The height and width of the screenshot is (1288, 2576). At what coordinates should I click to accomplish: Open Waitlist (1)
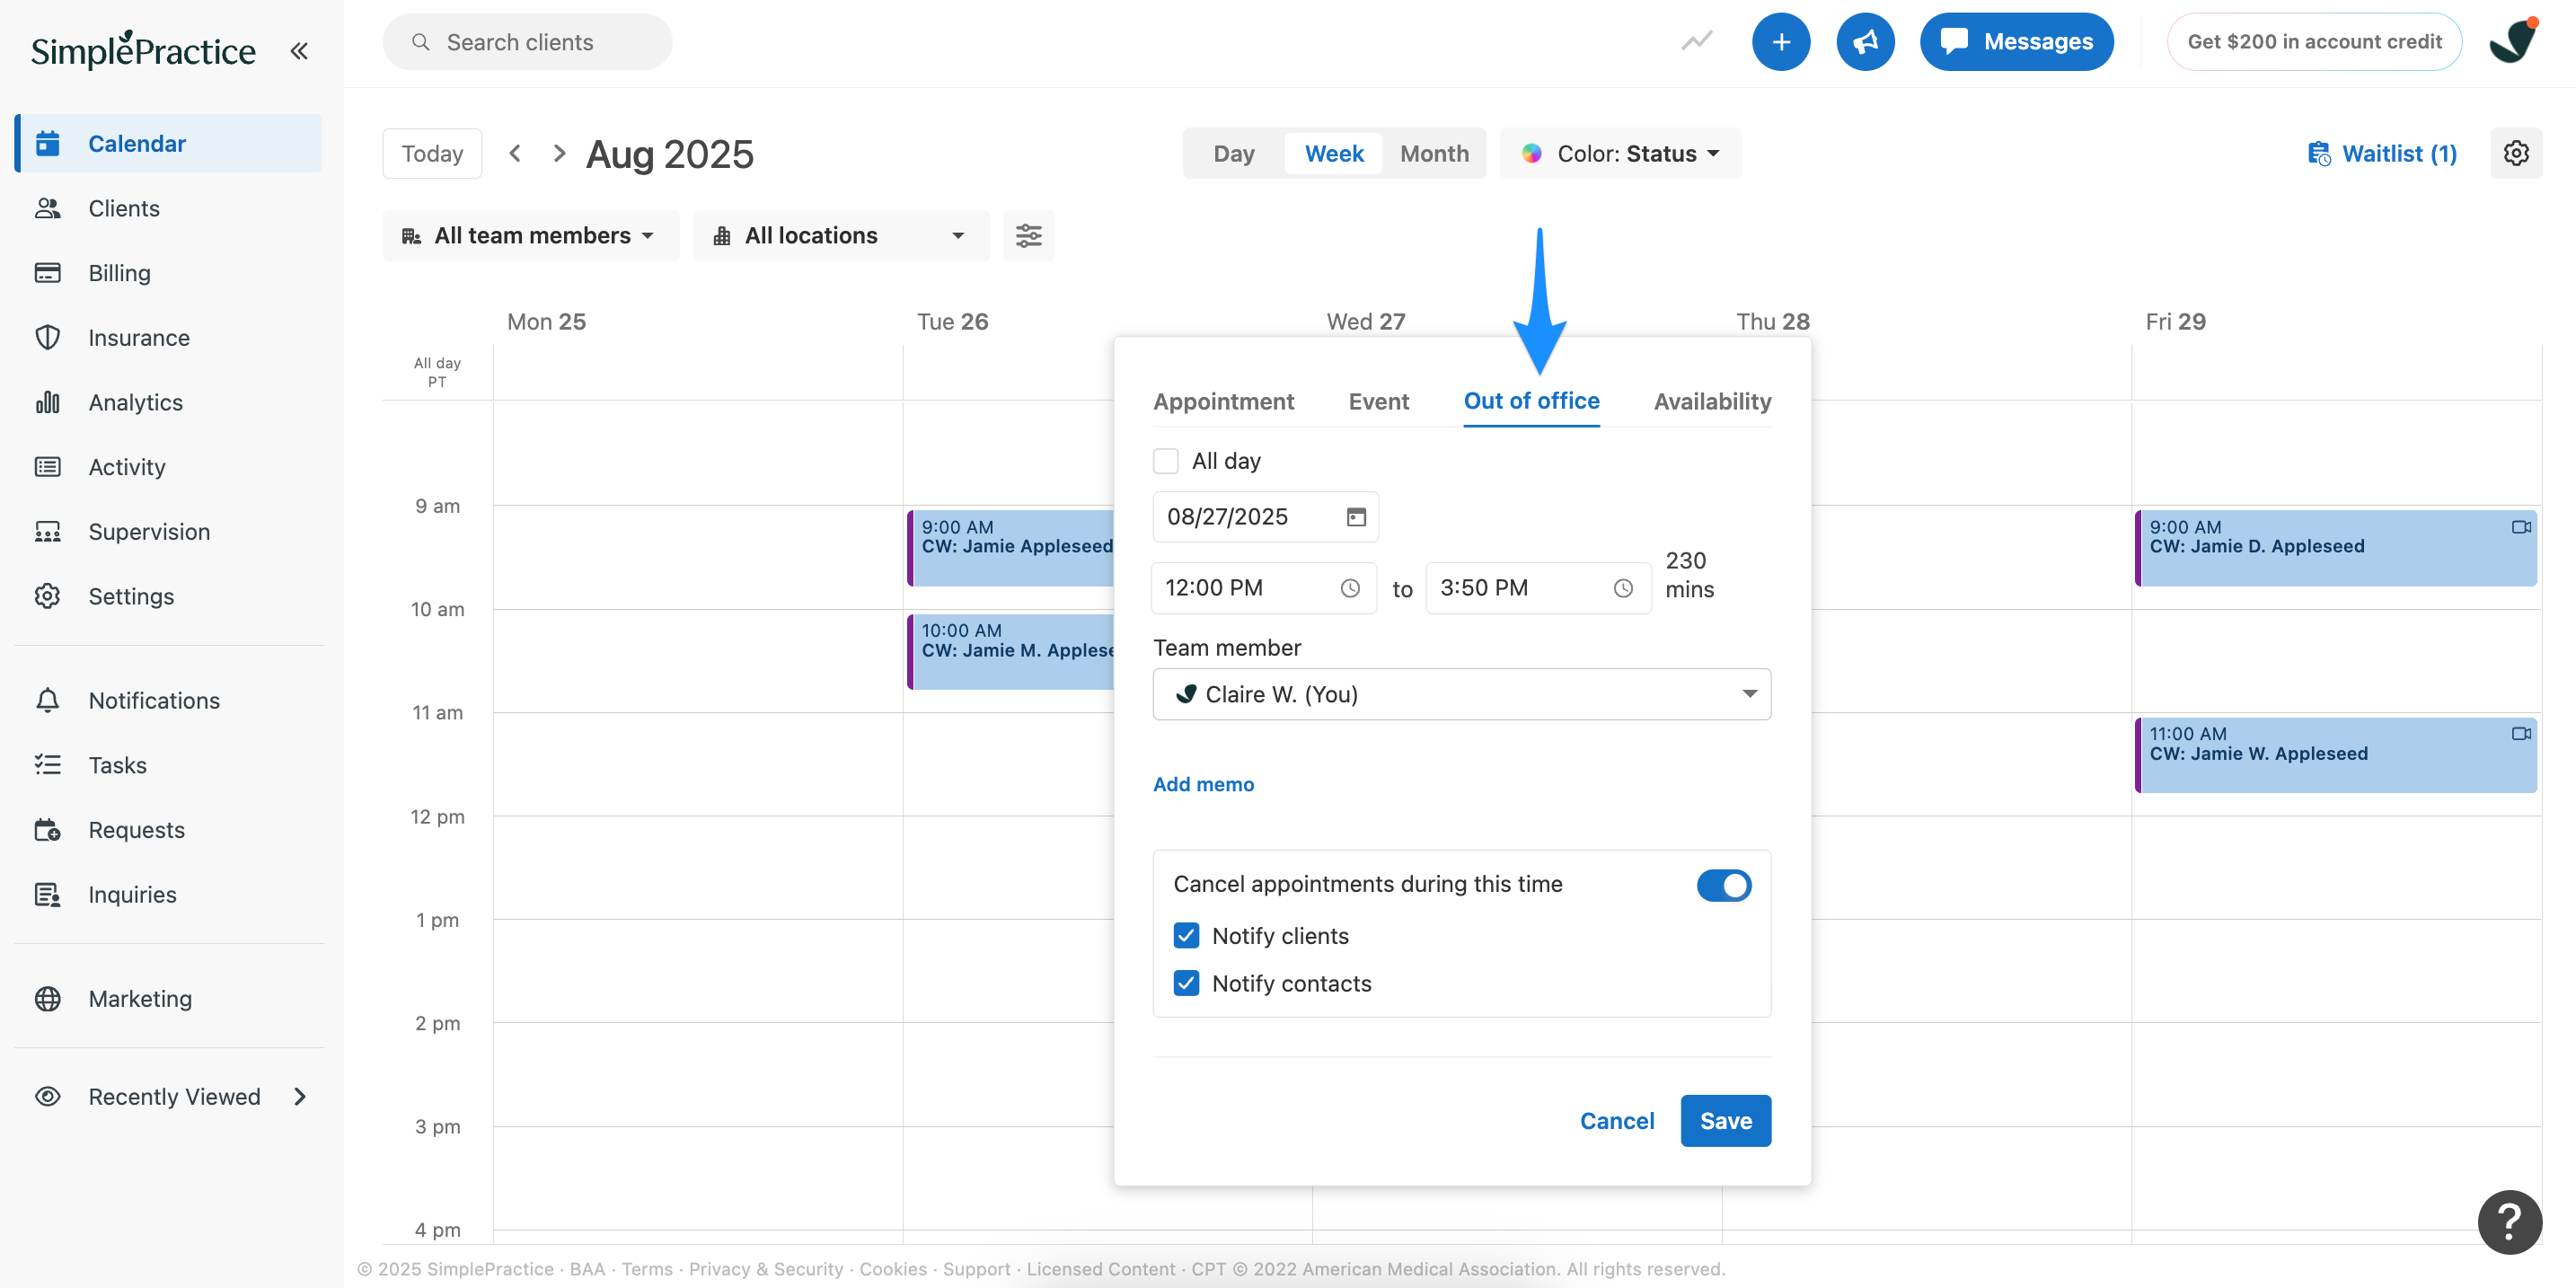pyautogui.click(x=2382, y=153)
